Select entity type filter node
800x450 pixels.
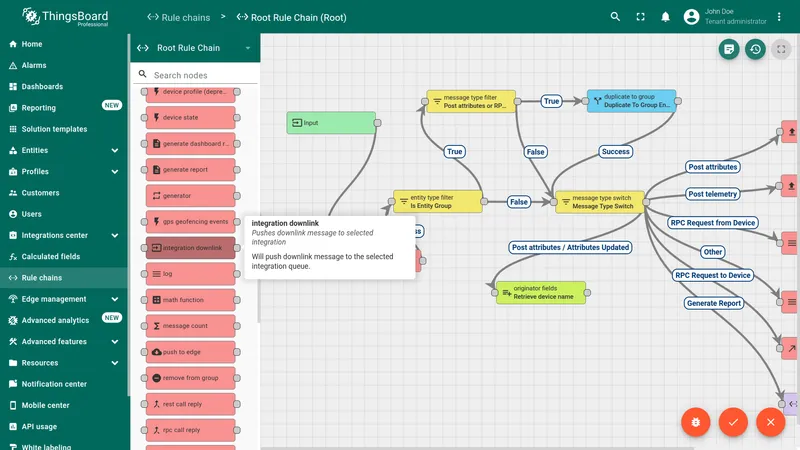438,202
